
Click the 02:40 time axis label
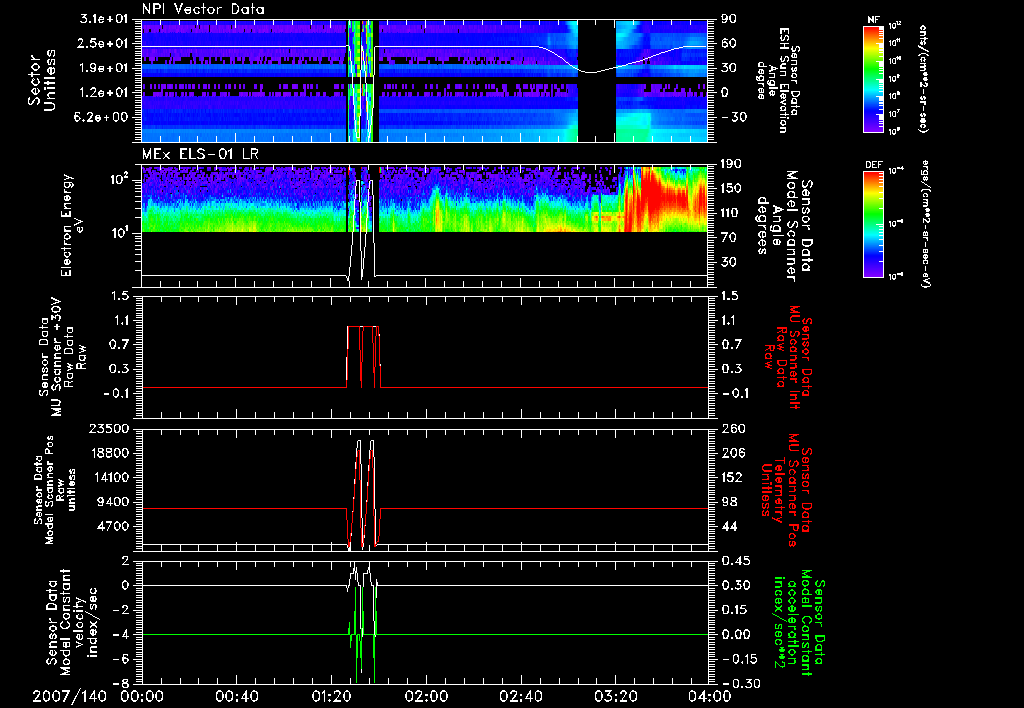coord(520,696)
